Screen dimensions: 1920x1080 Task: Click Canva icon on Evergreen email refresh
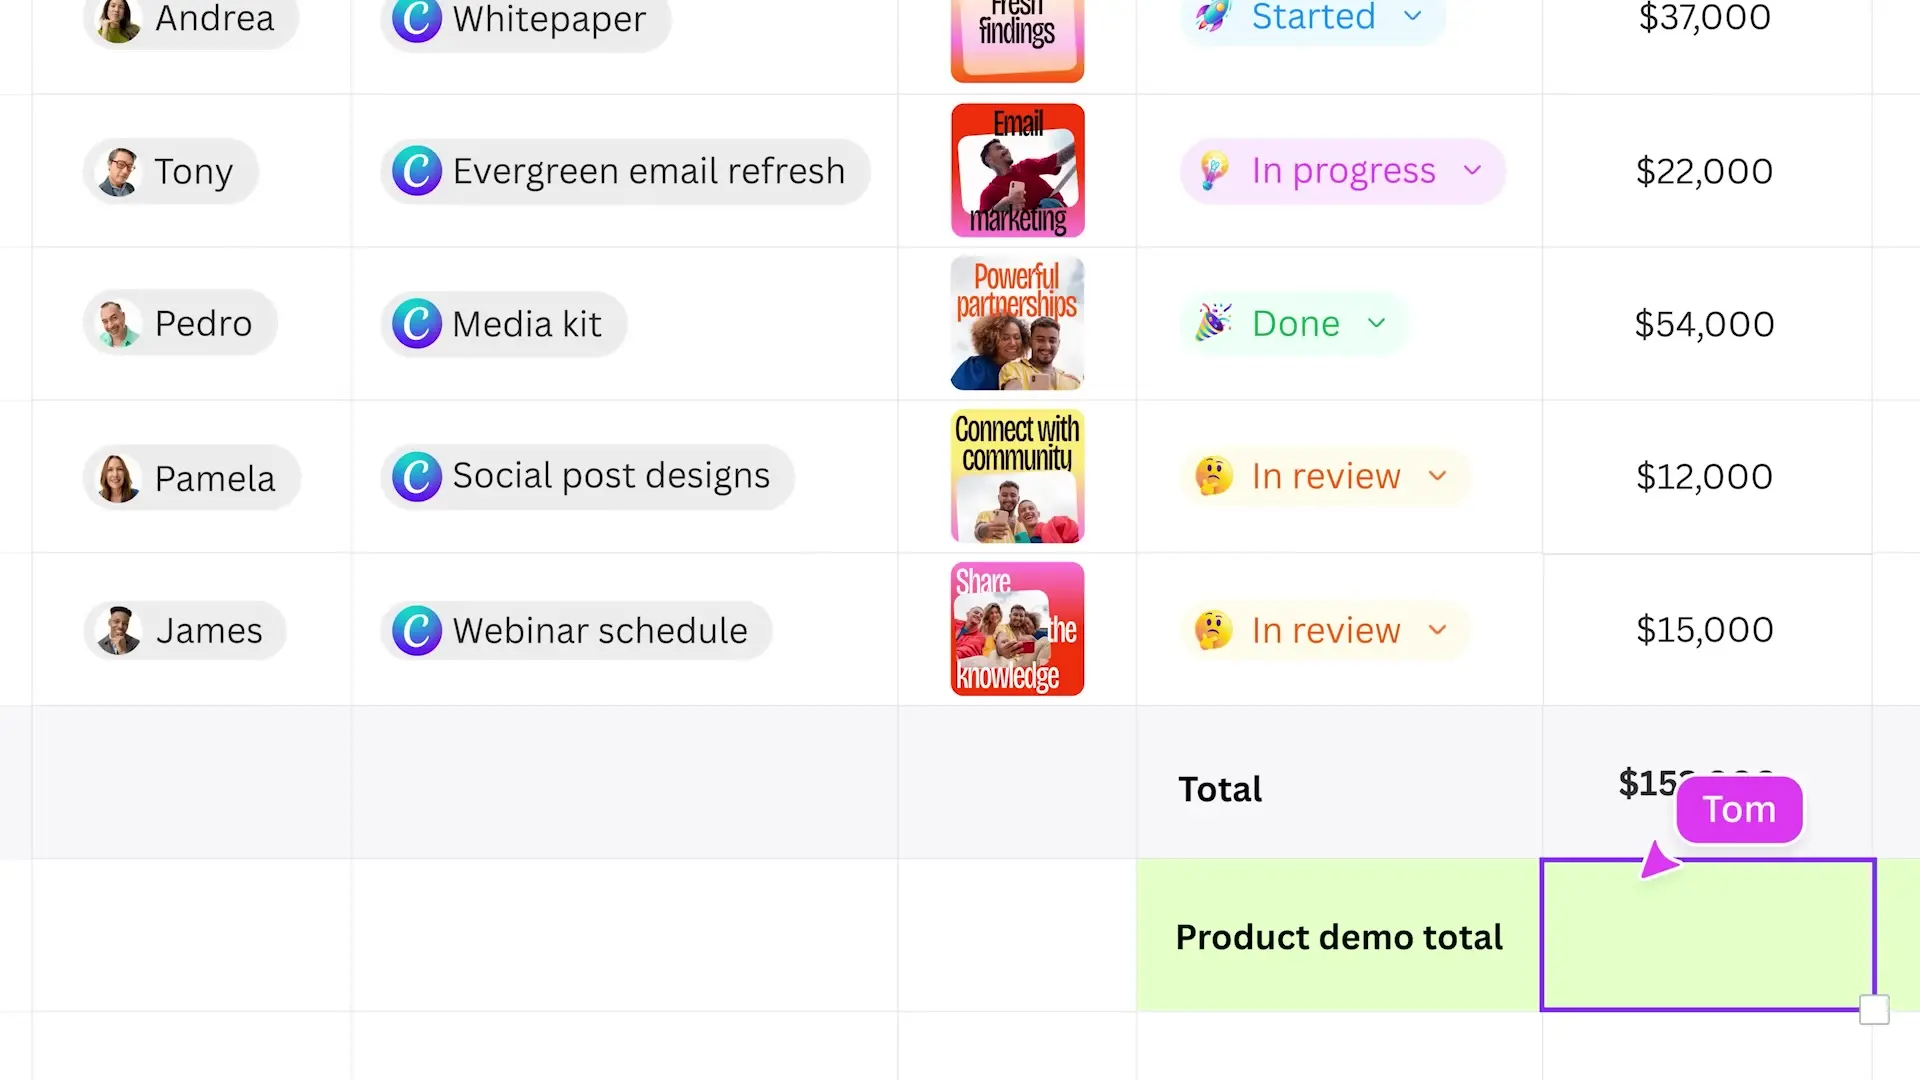(417, 171)
